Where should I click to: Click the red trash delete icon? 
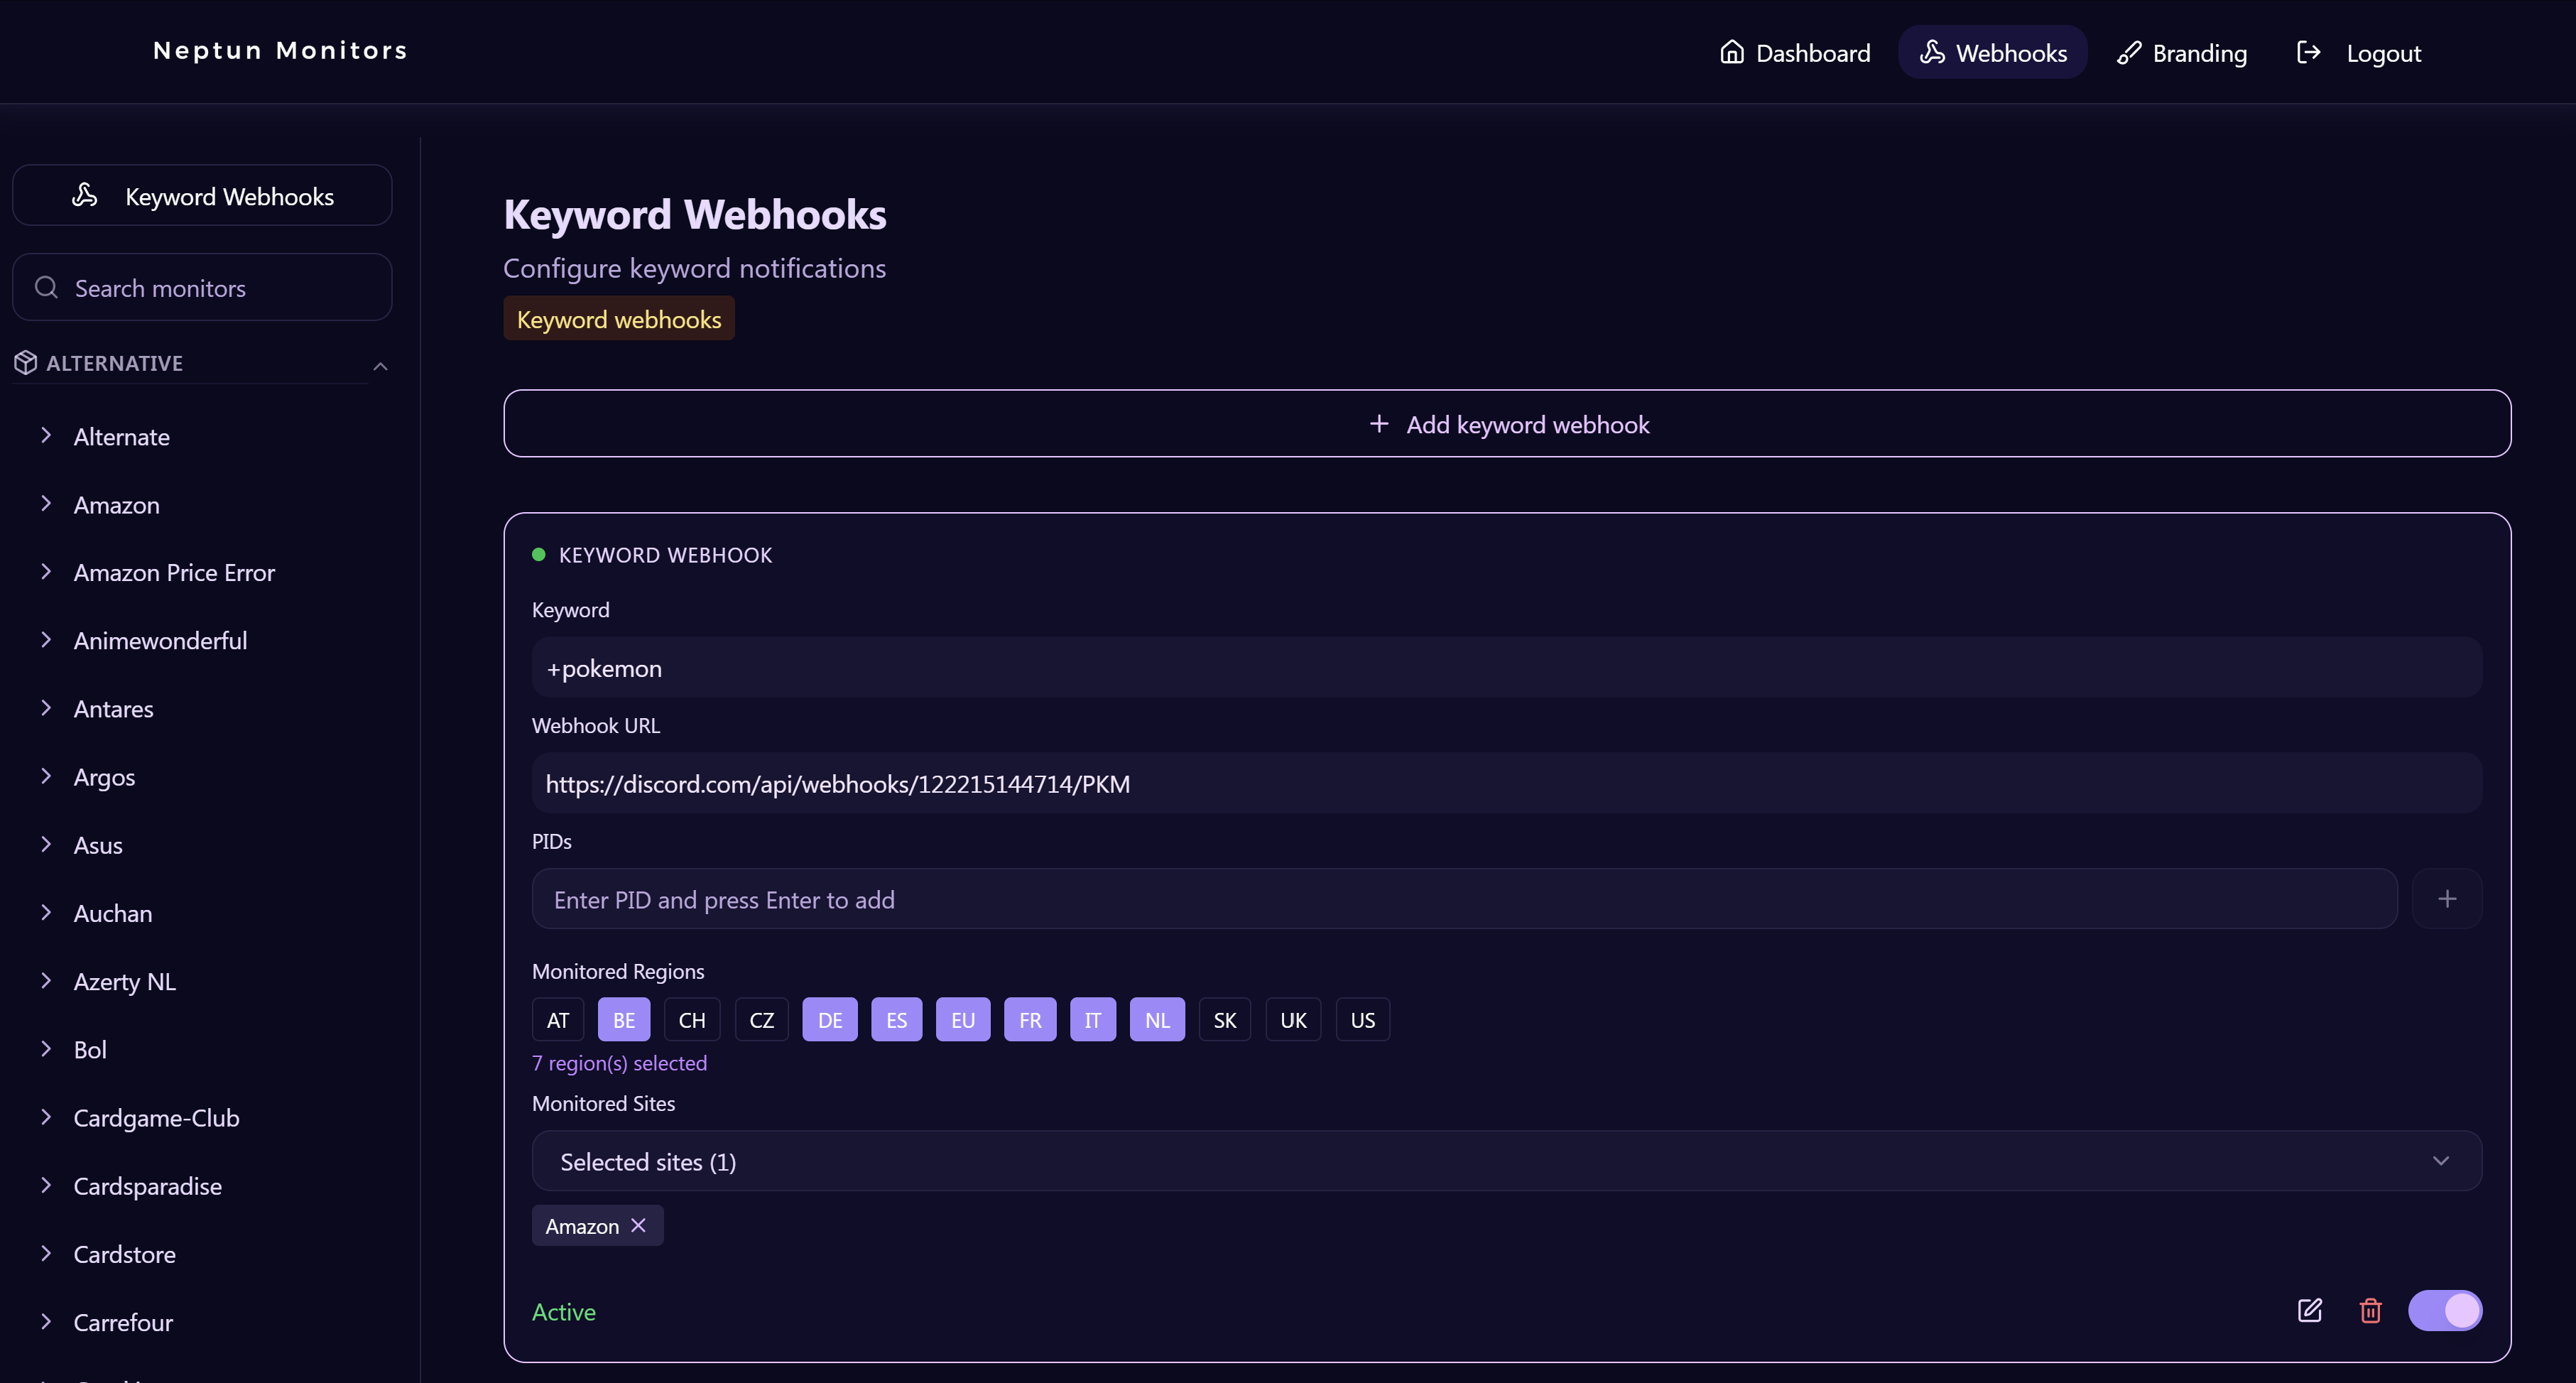point(2370,1310)
